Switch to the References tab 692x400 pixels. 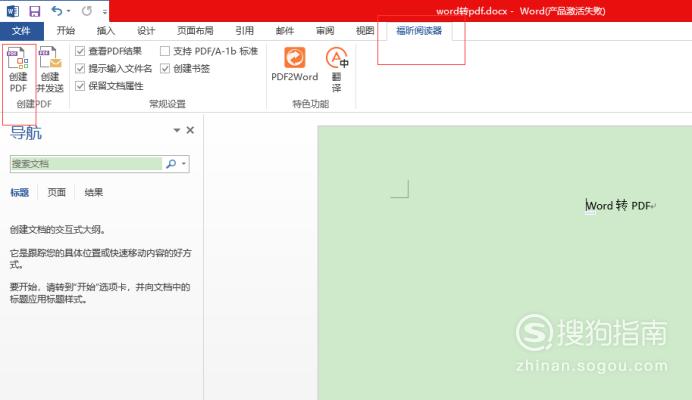point(244,30)
